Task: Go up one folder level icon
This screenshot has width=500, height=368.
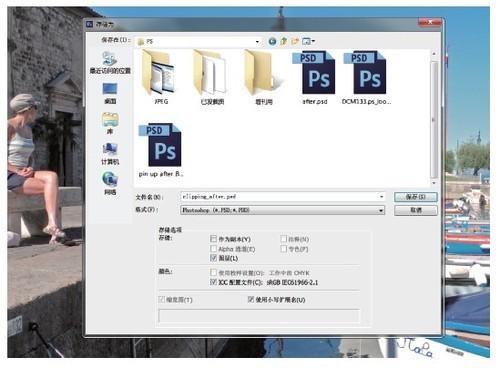Action: 284,41
